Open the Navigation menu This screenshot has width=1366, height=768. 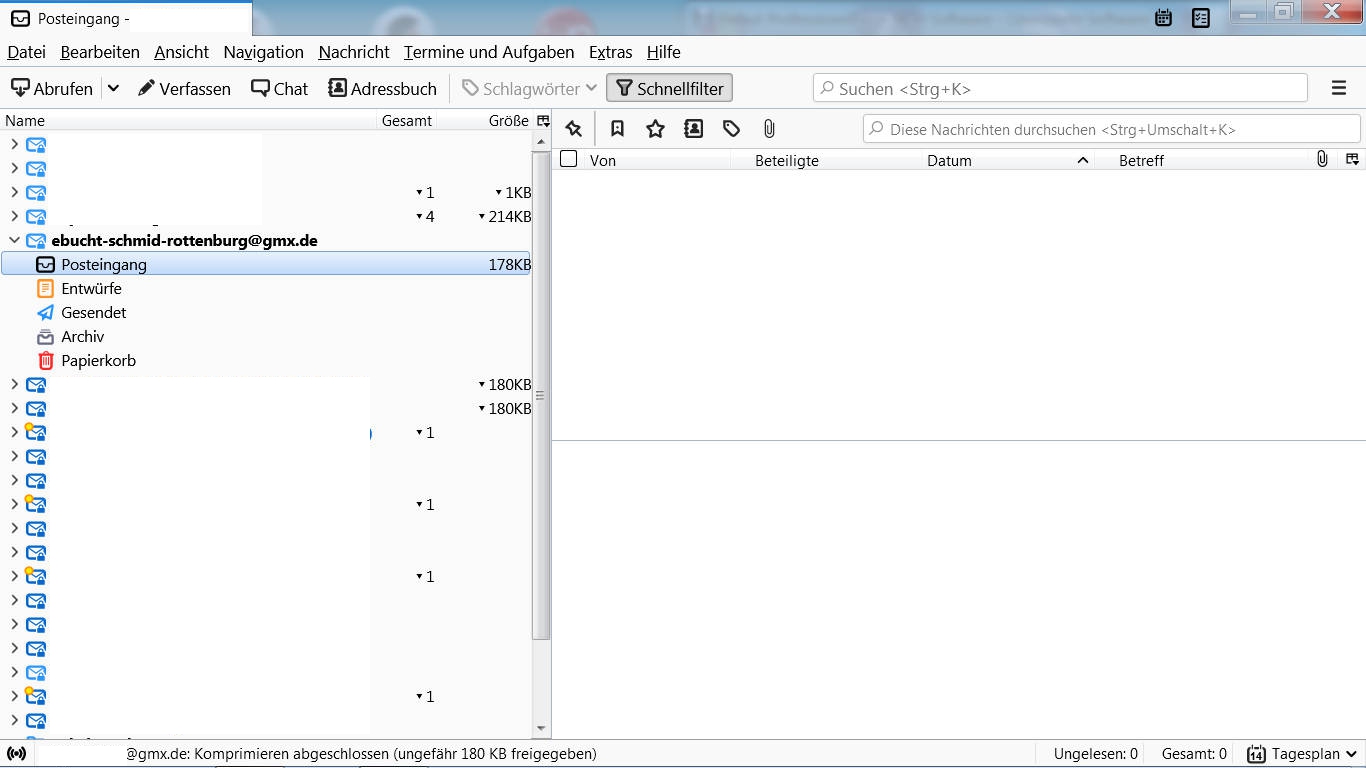click(263, 52)
